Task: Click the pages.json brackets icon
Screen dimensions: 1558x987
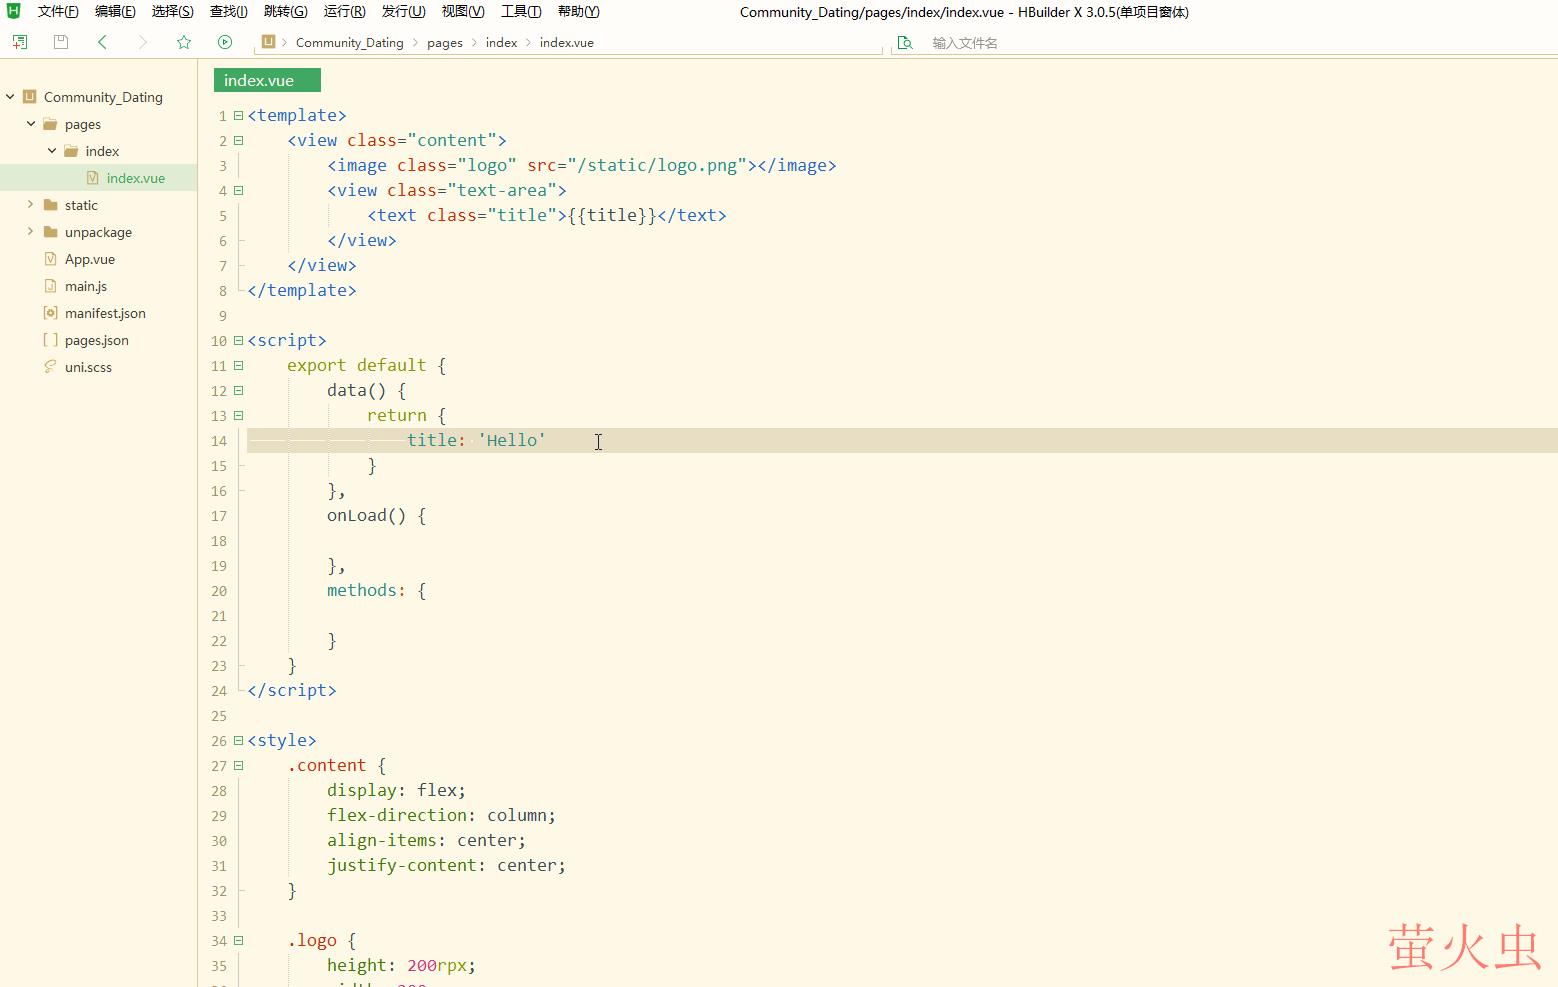Action: (51, 340)
